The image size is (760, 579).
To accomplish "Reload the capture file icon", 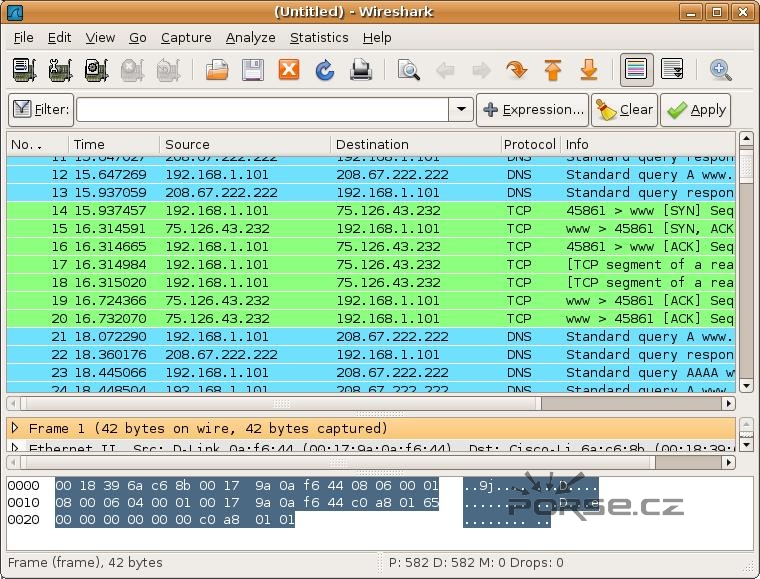I will (x=325, y=70).
